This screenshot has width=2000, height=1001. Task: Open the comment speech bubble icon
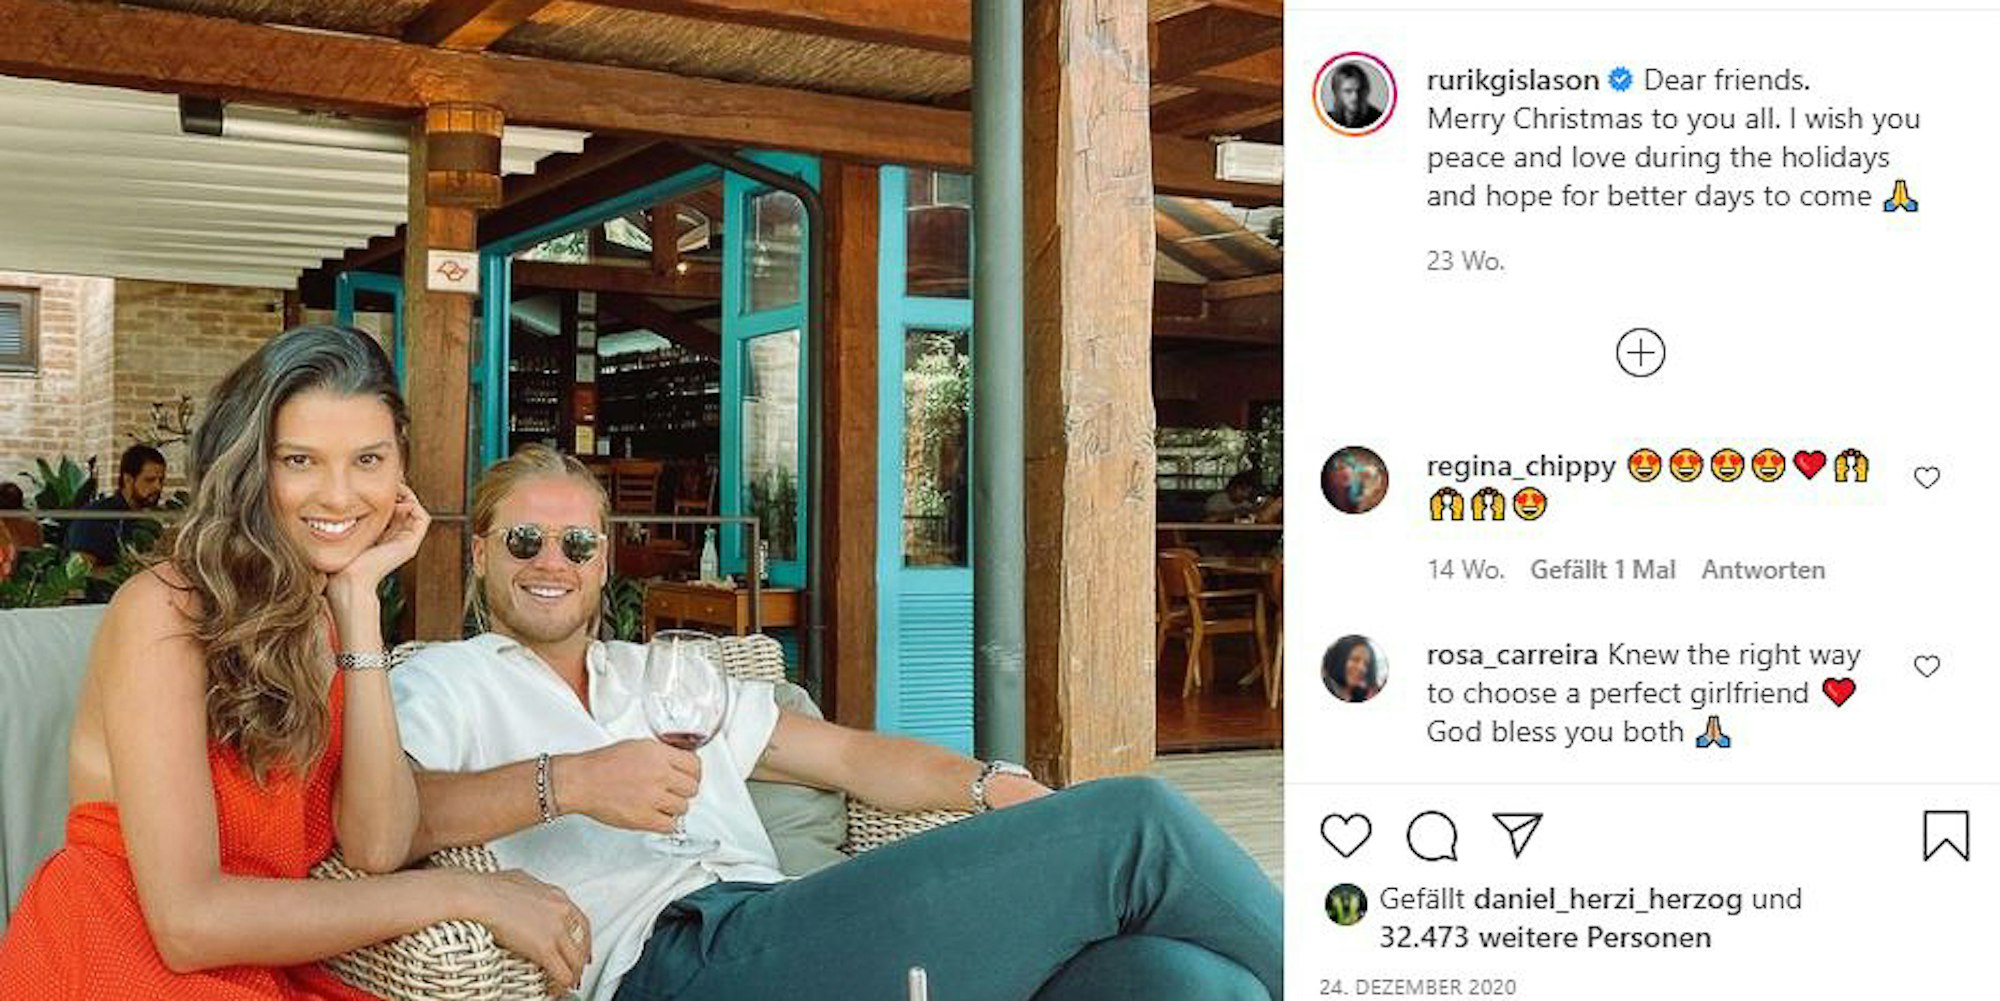tap(1431, 835)
